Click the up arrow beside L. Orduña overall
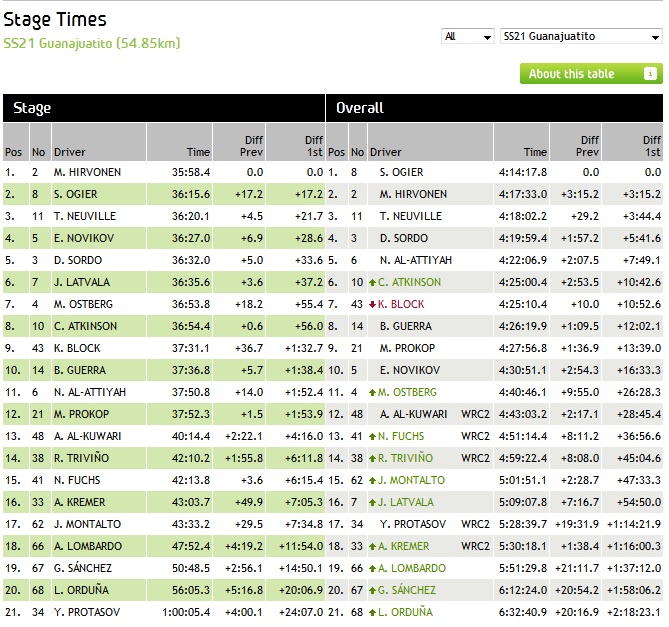 tap(373, 612)
